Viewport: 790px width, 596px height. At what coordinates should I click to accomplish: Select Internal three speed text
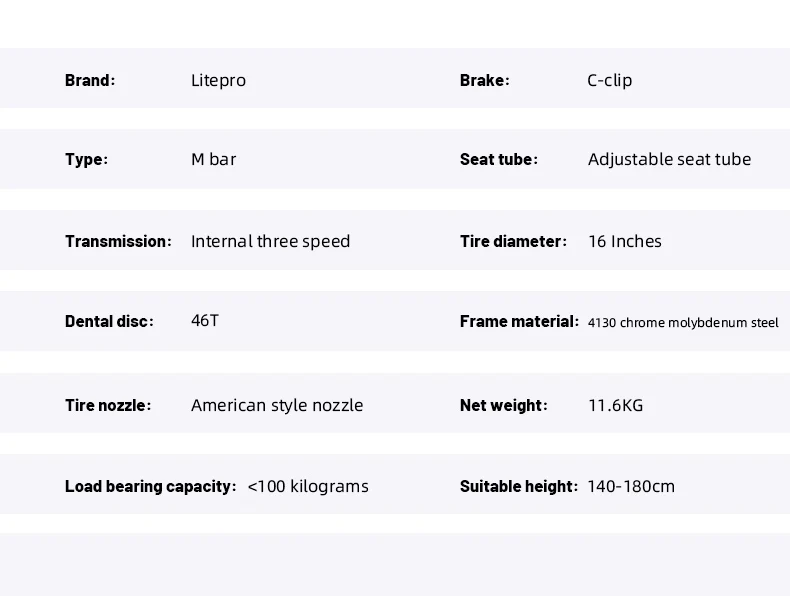[x=270, y=241]
